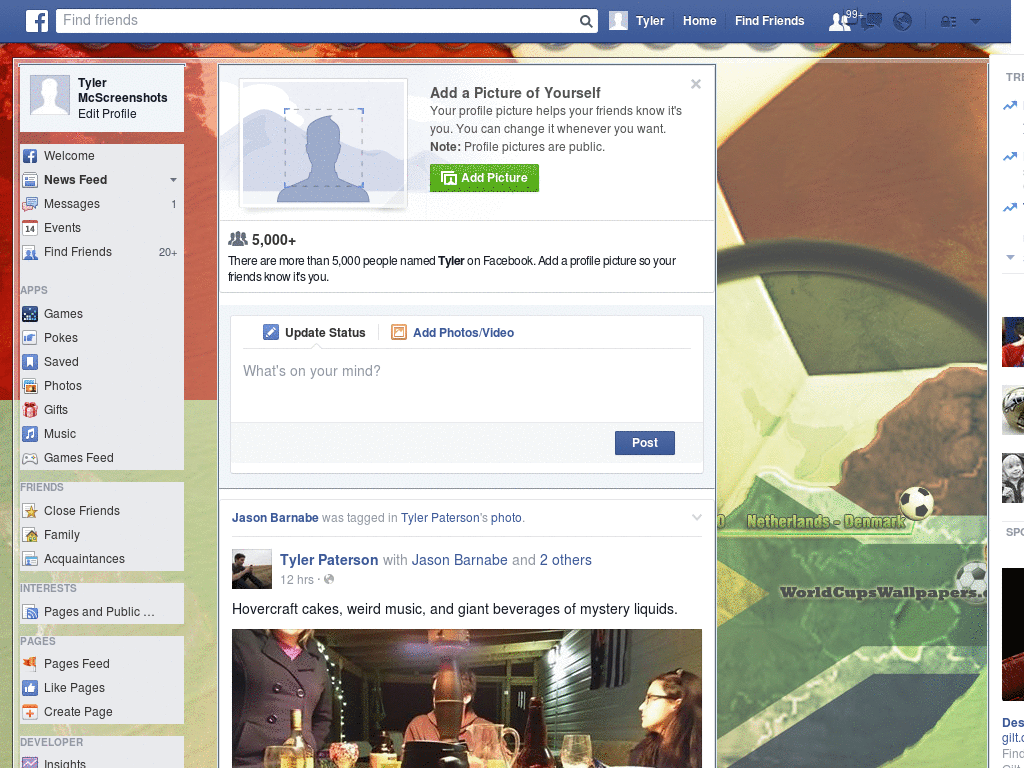Click the profile picture placeholder thumbnail
Viewport: 1024px width, 768px height.
tap(323, 143)
